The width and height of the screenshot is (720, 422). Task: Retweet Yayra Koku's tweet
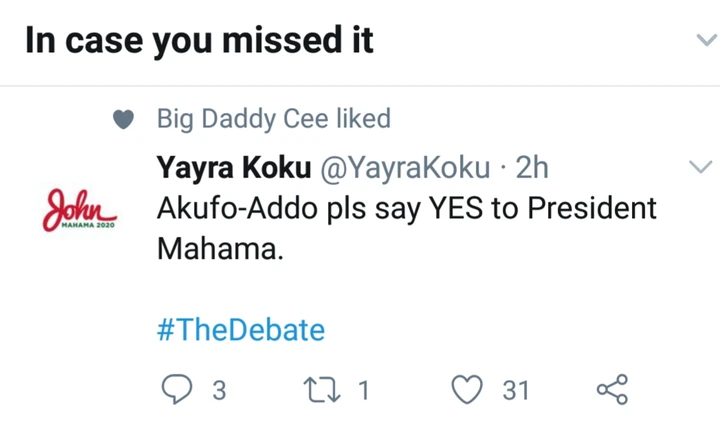322,390
